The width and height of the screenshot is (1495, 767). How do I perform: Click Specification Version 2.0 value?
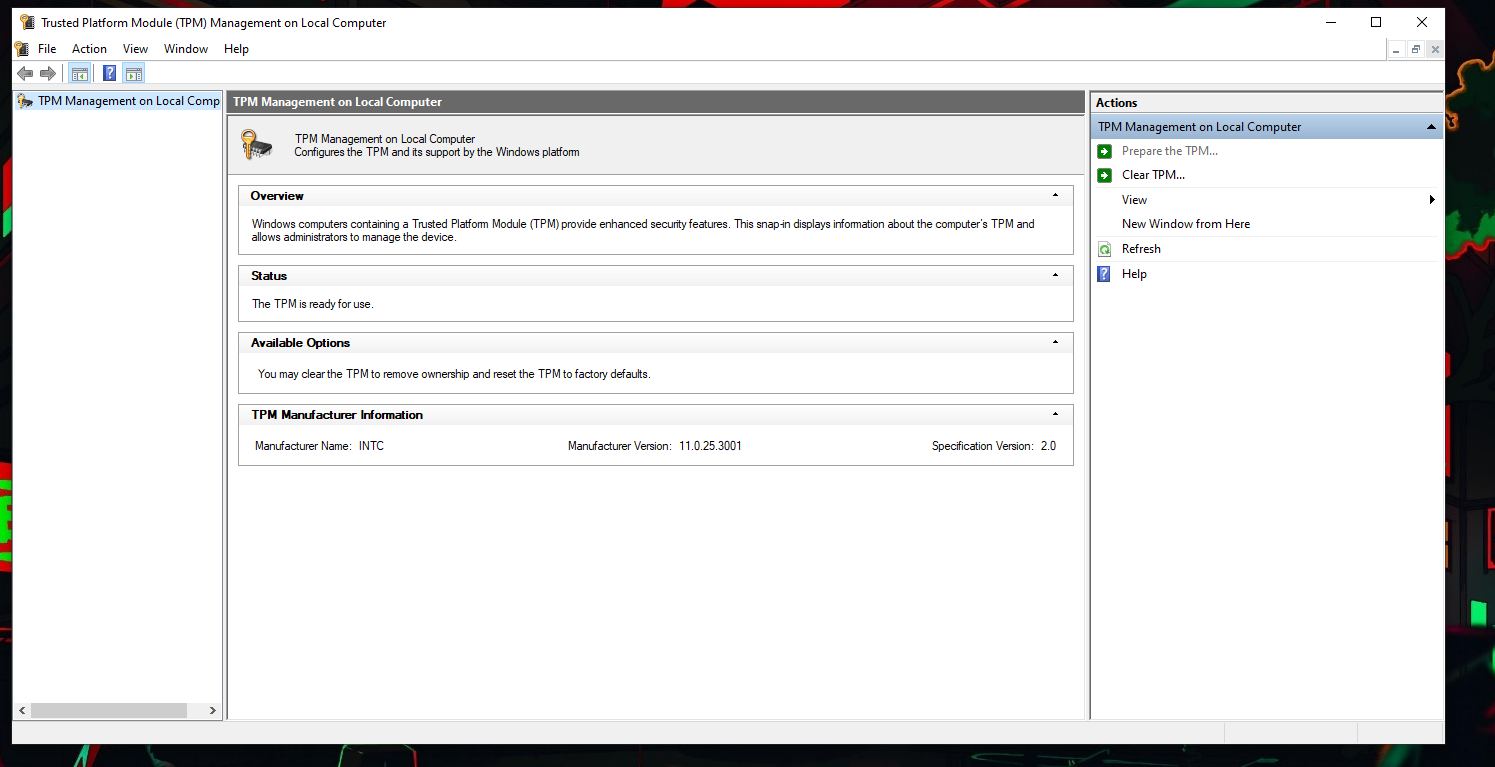coord(1048,446)
